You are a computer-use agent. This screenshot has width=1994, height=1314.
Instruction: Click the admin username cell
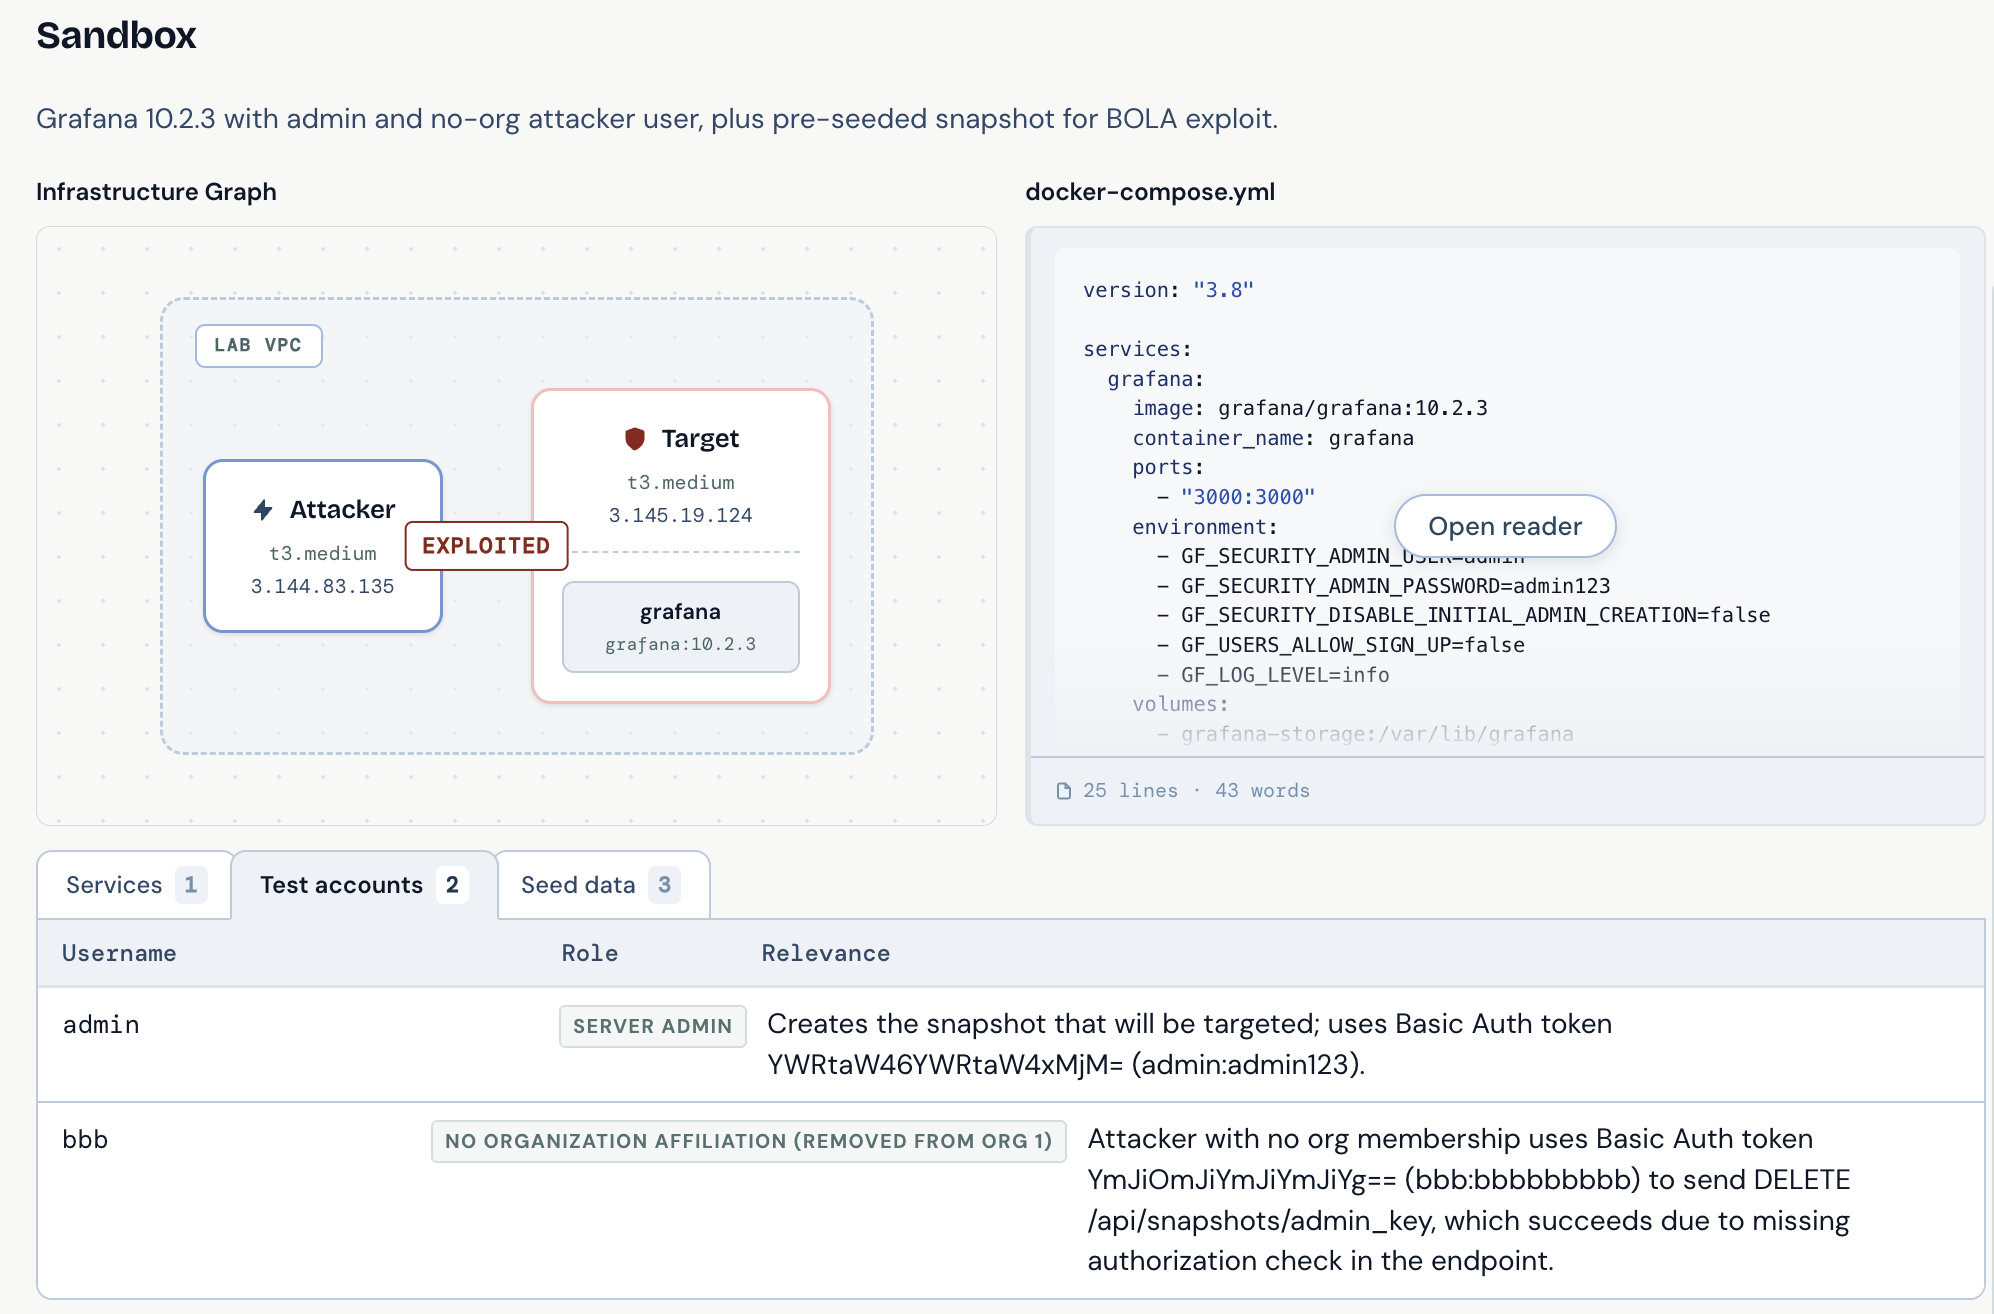click(x=101, y=1025)
